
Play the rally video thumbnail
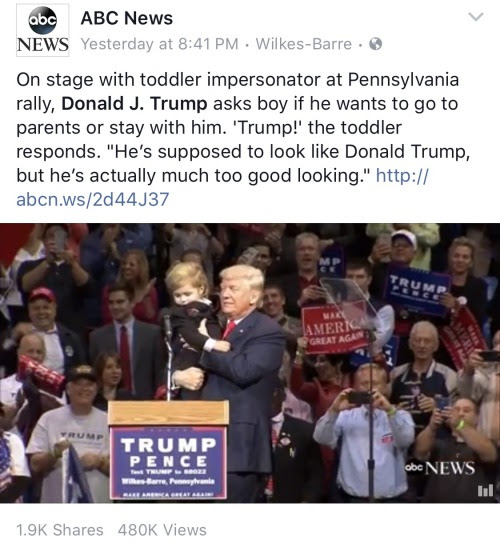(250, 363)
